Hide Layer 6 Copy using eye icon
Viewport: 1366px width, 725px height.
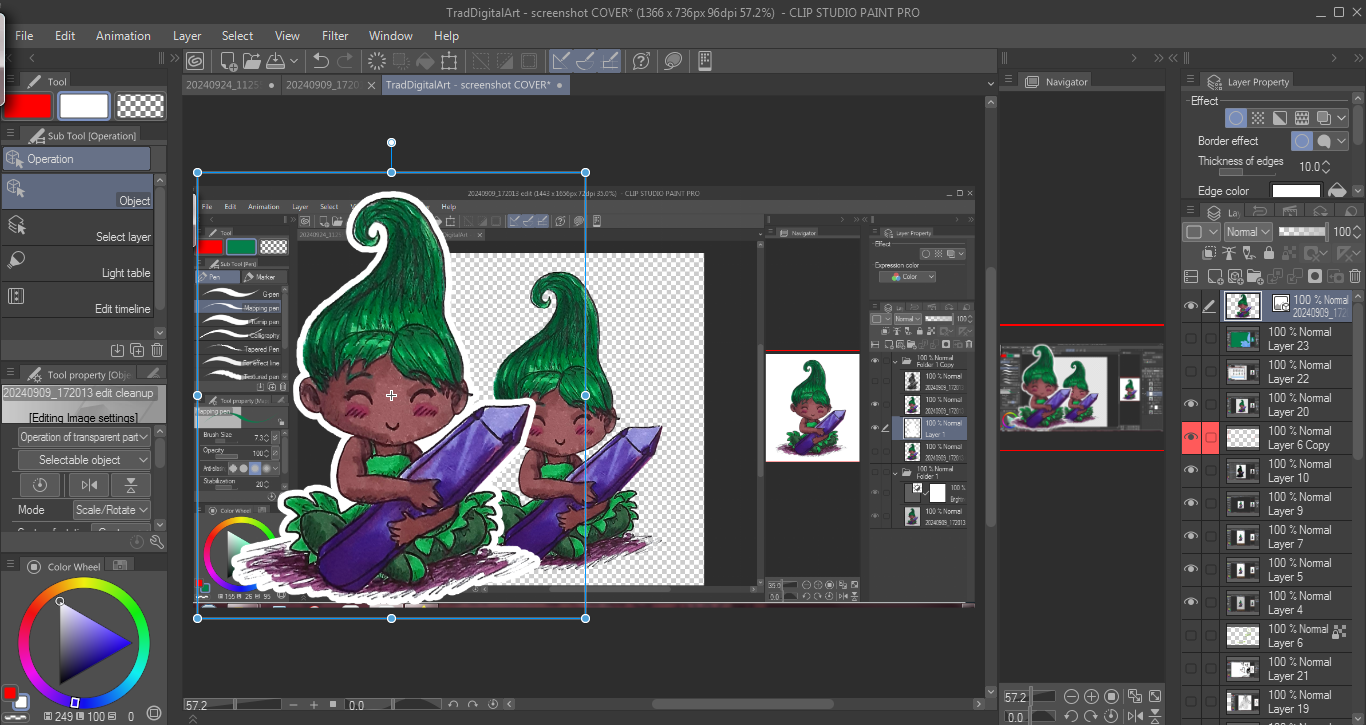click(x=1191, y=438)
